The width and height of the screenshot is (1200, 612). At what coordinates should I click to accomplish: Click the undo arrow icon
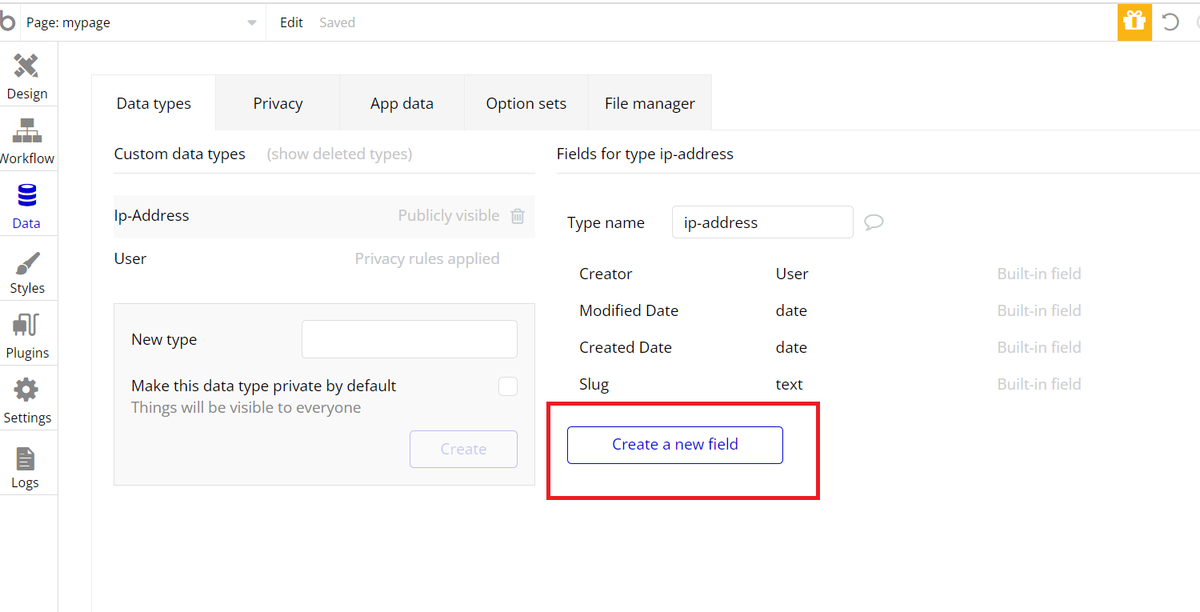coord(1170,22)
